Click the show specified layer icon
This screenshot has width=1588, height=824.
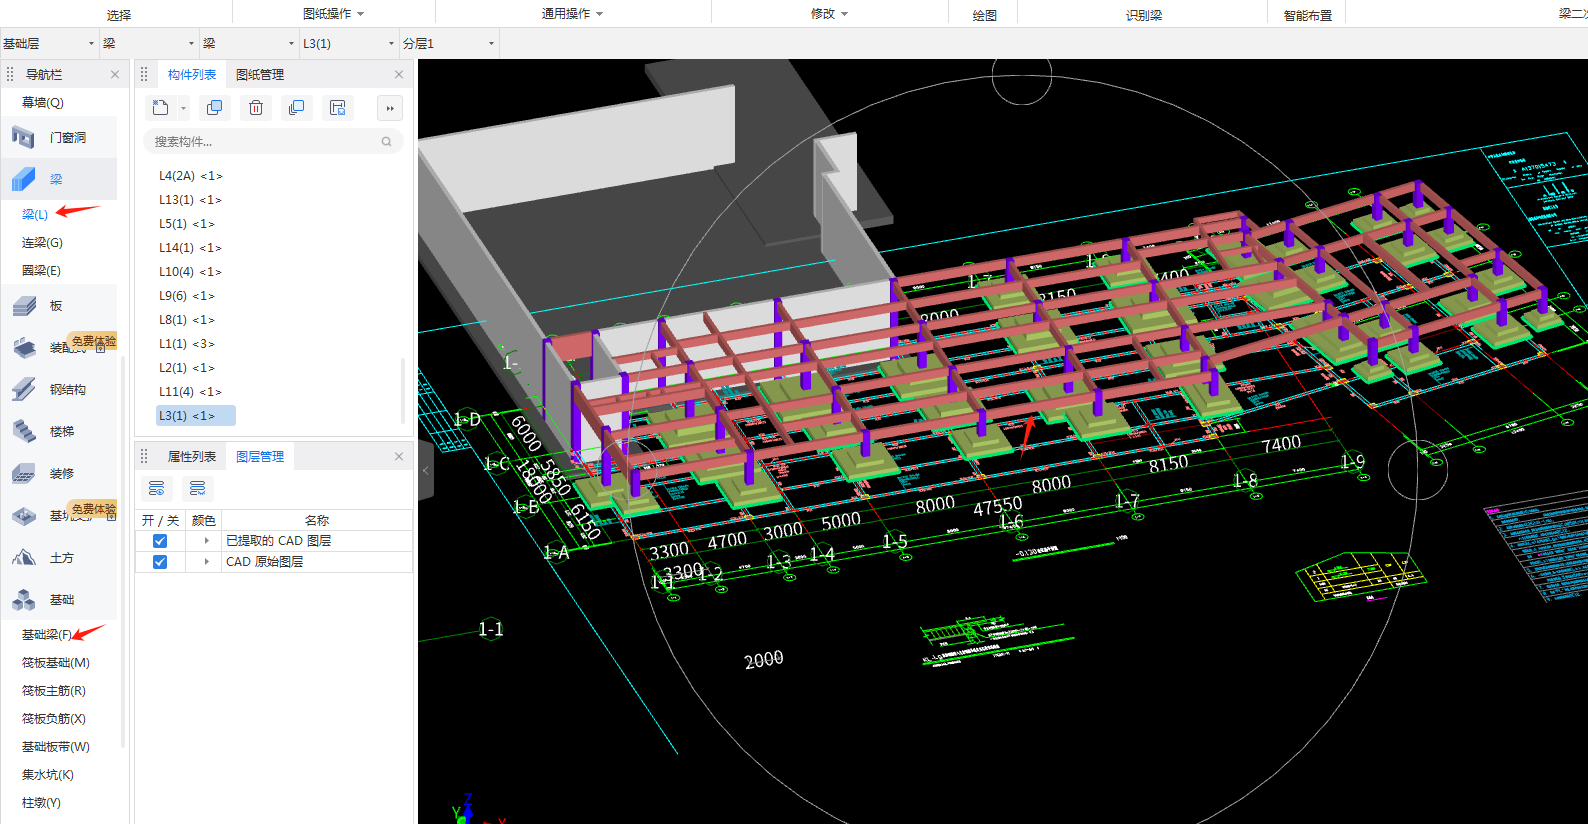coord(157,488)
